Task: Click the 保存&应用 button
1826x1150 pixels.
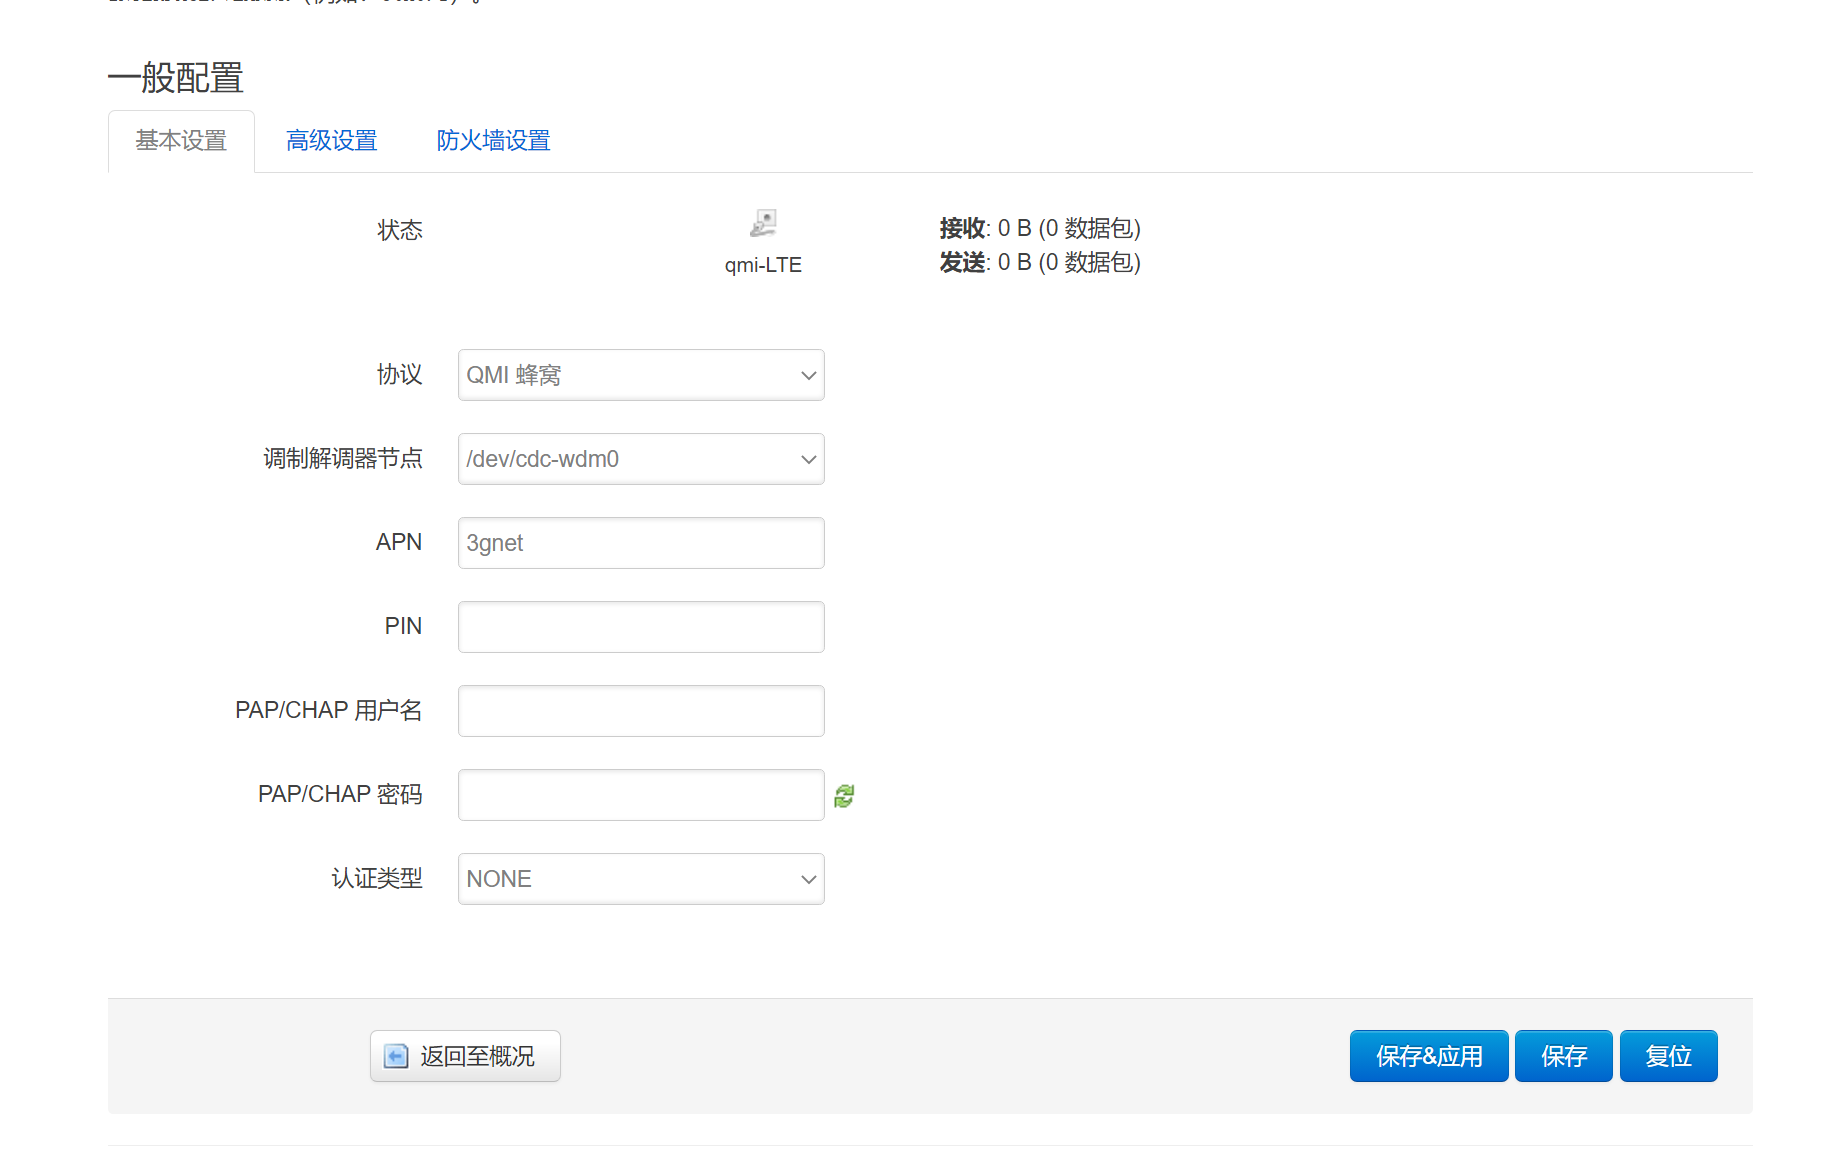Action: tap(1428, 1056)
